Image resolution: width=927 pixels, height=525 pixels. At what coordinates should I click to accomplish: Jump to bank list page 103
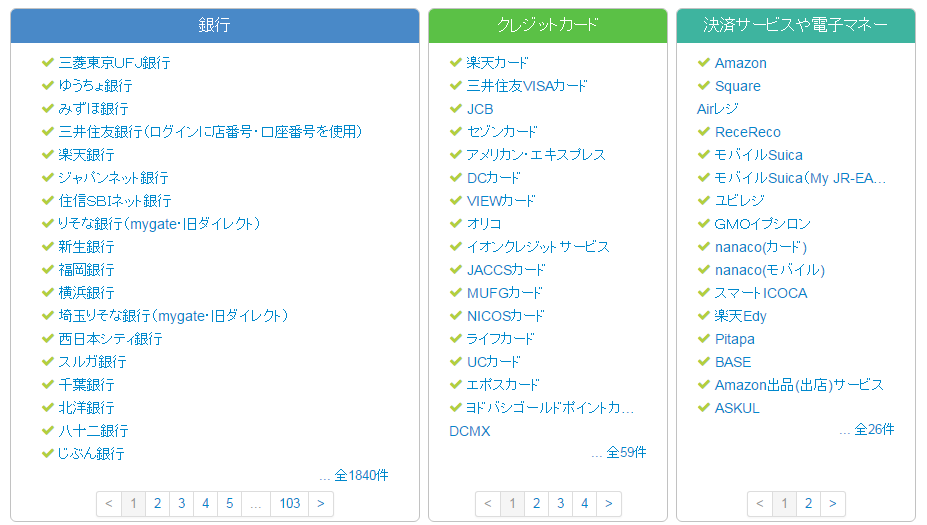290,504
